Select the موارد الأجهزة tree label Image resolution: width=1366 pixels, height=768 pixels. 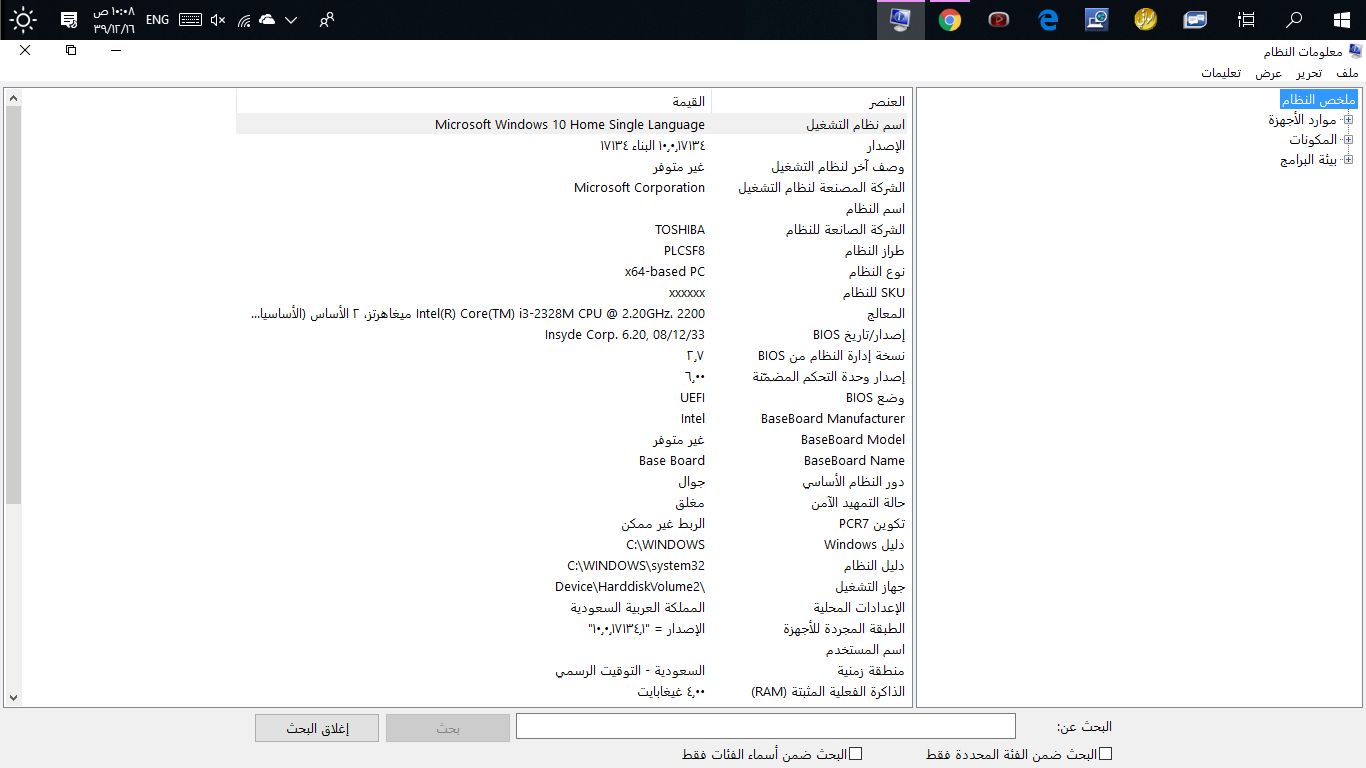1302,120
